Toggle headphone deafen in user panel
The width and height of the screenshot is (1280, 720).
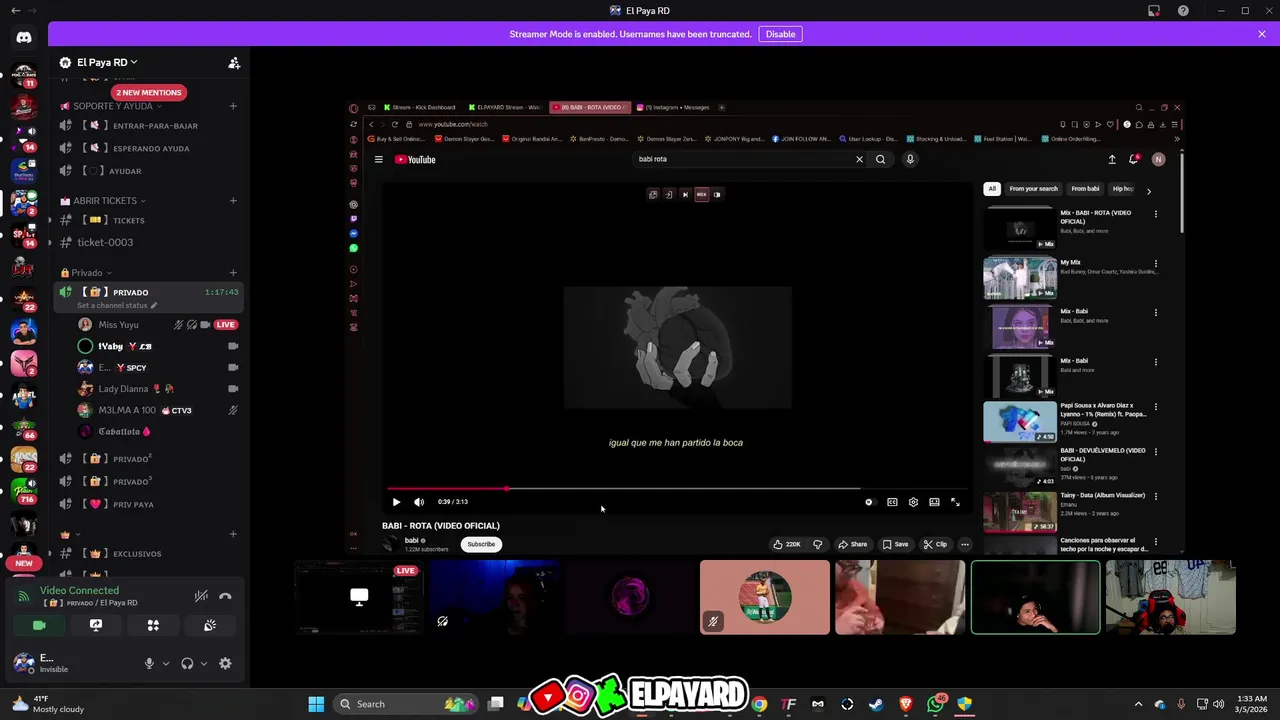point(187,663)
